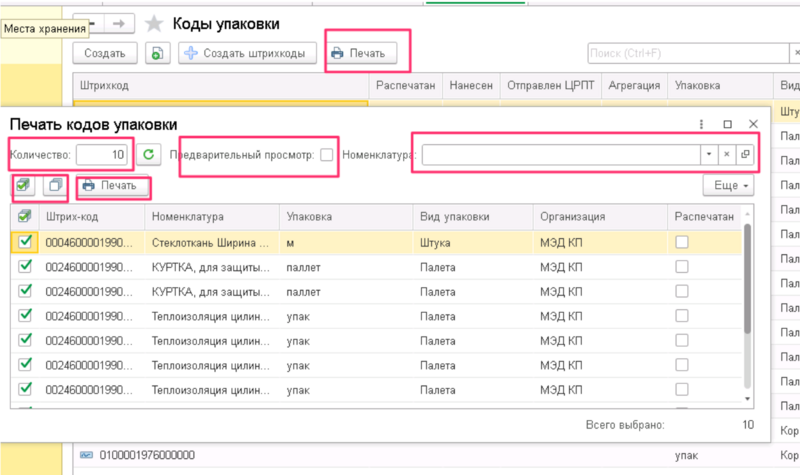Click the Количество input field

coord(102,155)
